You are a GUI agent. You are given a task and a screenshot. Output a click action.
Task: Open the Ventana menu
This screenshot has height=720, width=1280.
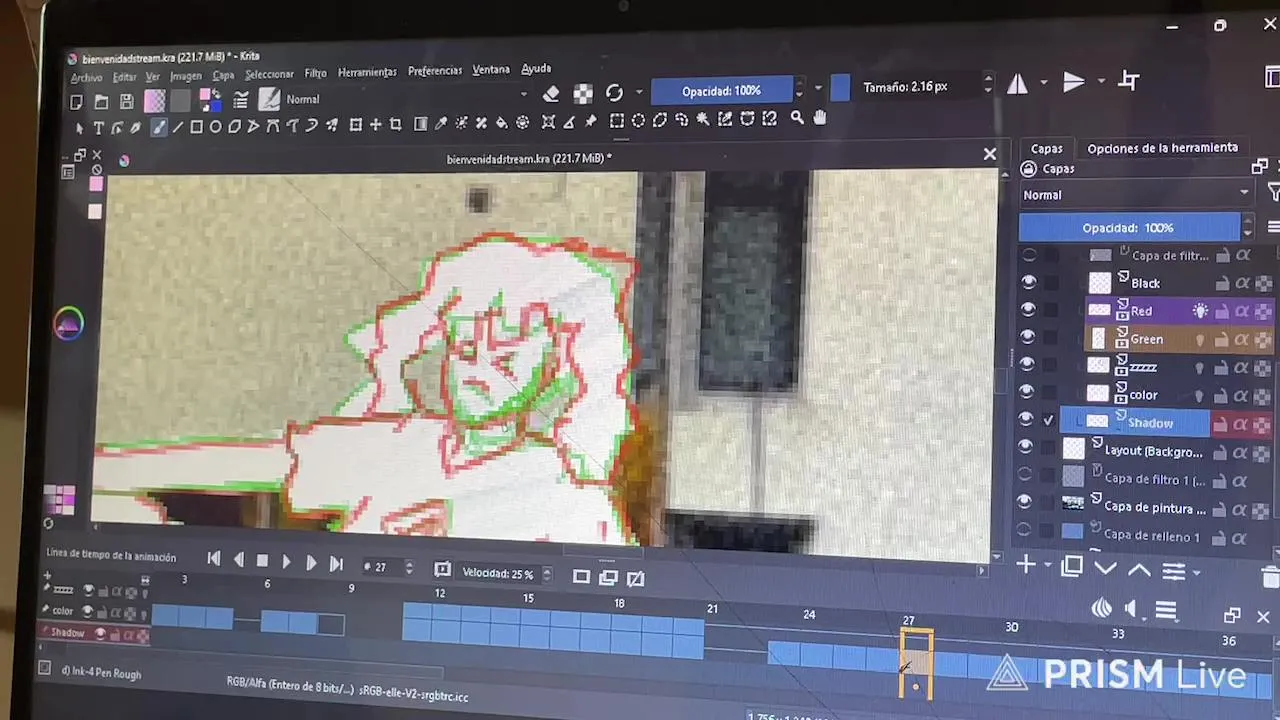(491, 70)
